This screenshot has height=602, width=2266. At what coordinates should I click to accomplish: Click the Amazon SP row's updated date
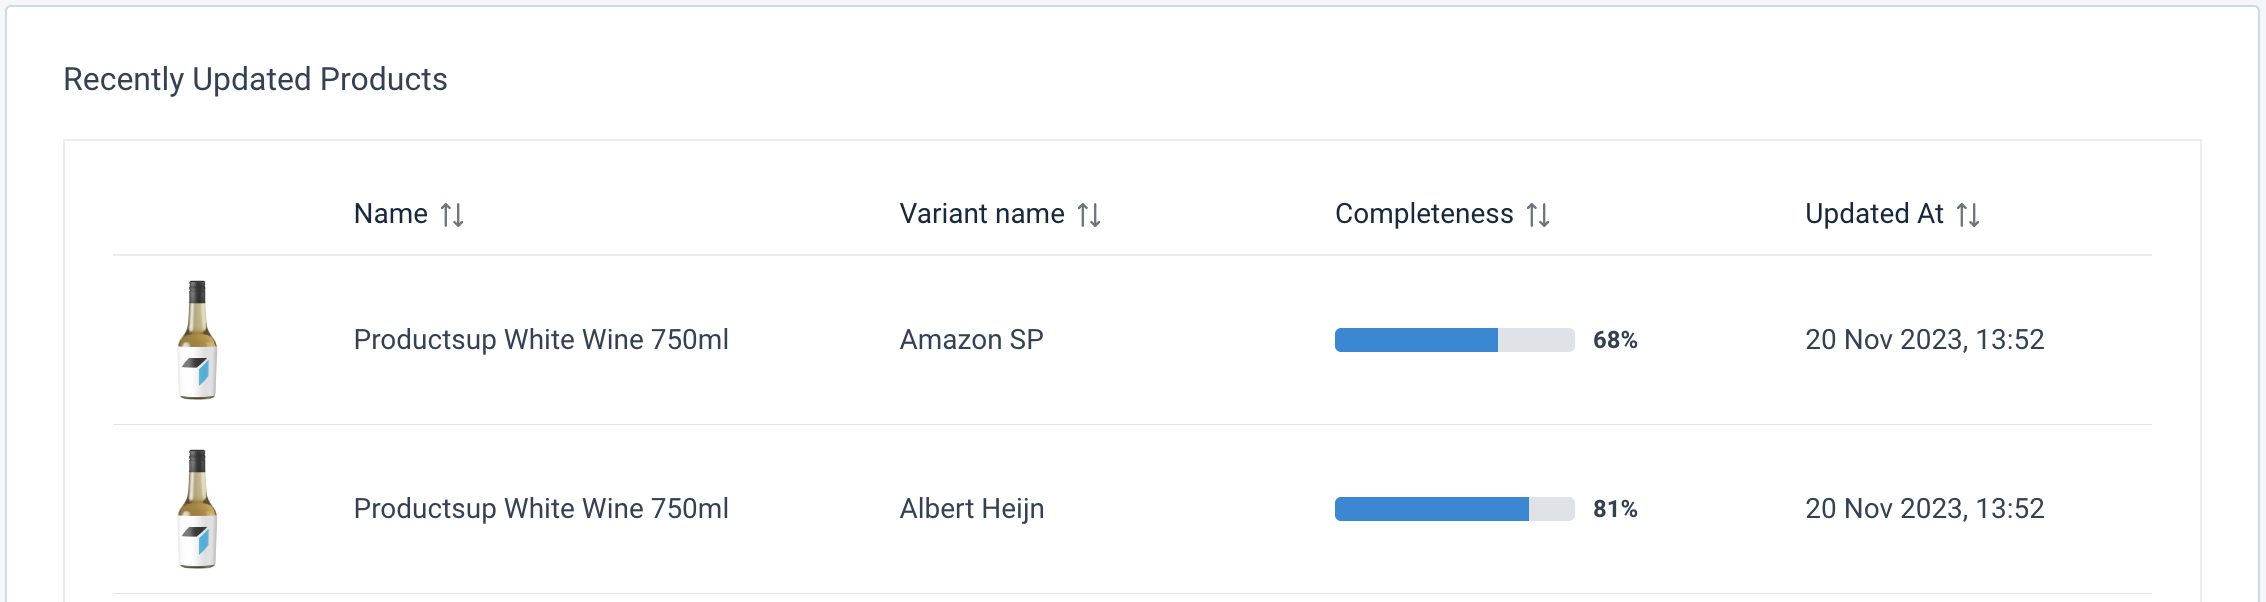(x=1924, y=340)
